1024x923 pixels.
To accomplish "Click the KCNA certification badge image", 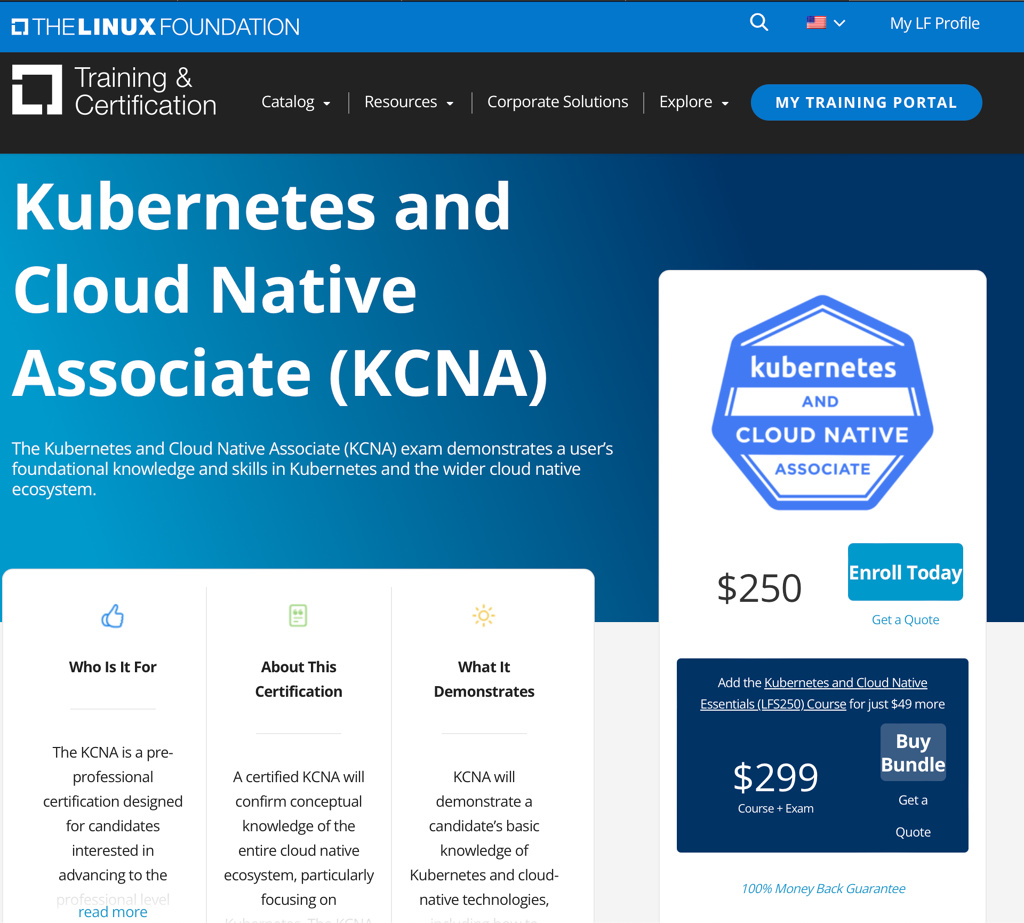I will tap(822, 402).
